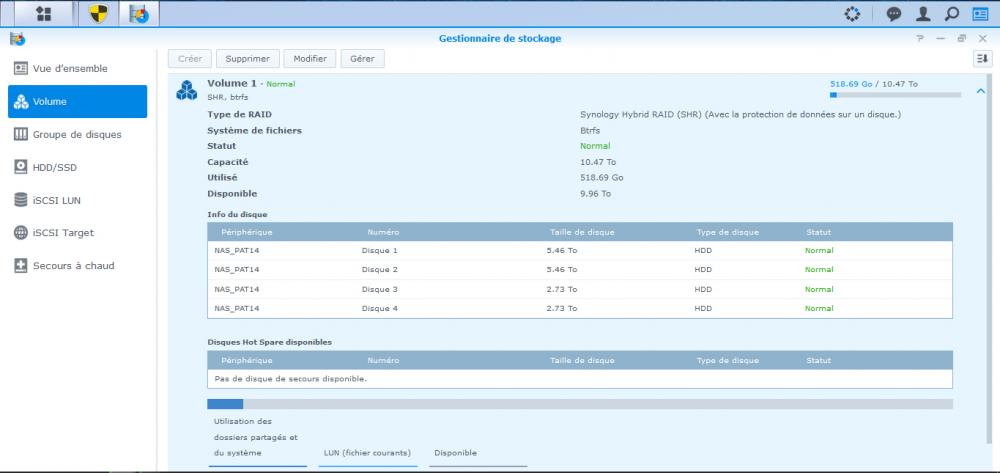Open the notifications speech bubble icon
This screenshot has width=1000, height=473.
click(894, 14)
